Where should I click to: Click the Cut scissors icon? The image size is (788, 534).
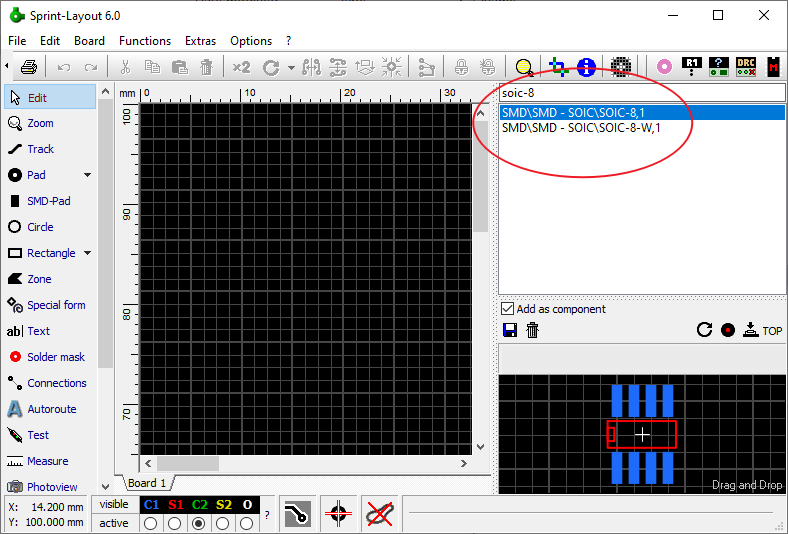(x=125, y=67)
